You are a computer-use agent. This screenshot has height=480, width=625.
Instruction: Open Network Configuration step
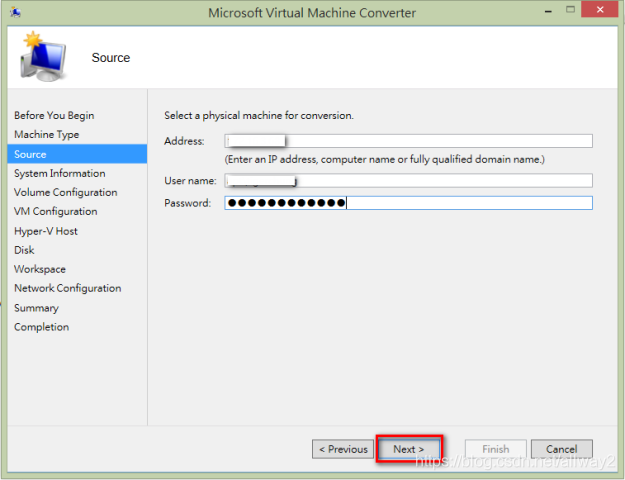tap(68, 288)
